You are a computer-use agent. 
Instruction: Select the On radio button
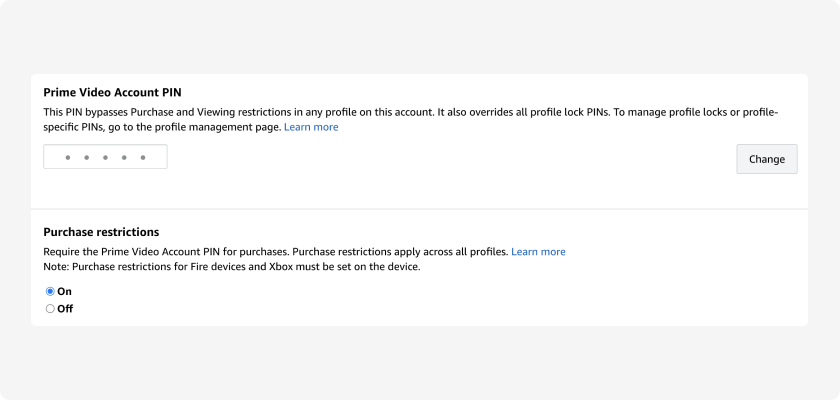(x=50, y=291)
